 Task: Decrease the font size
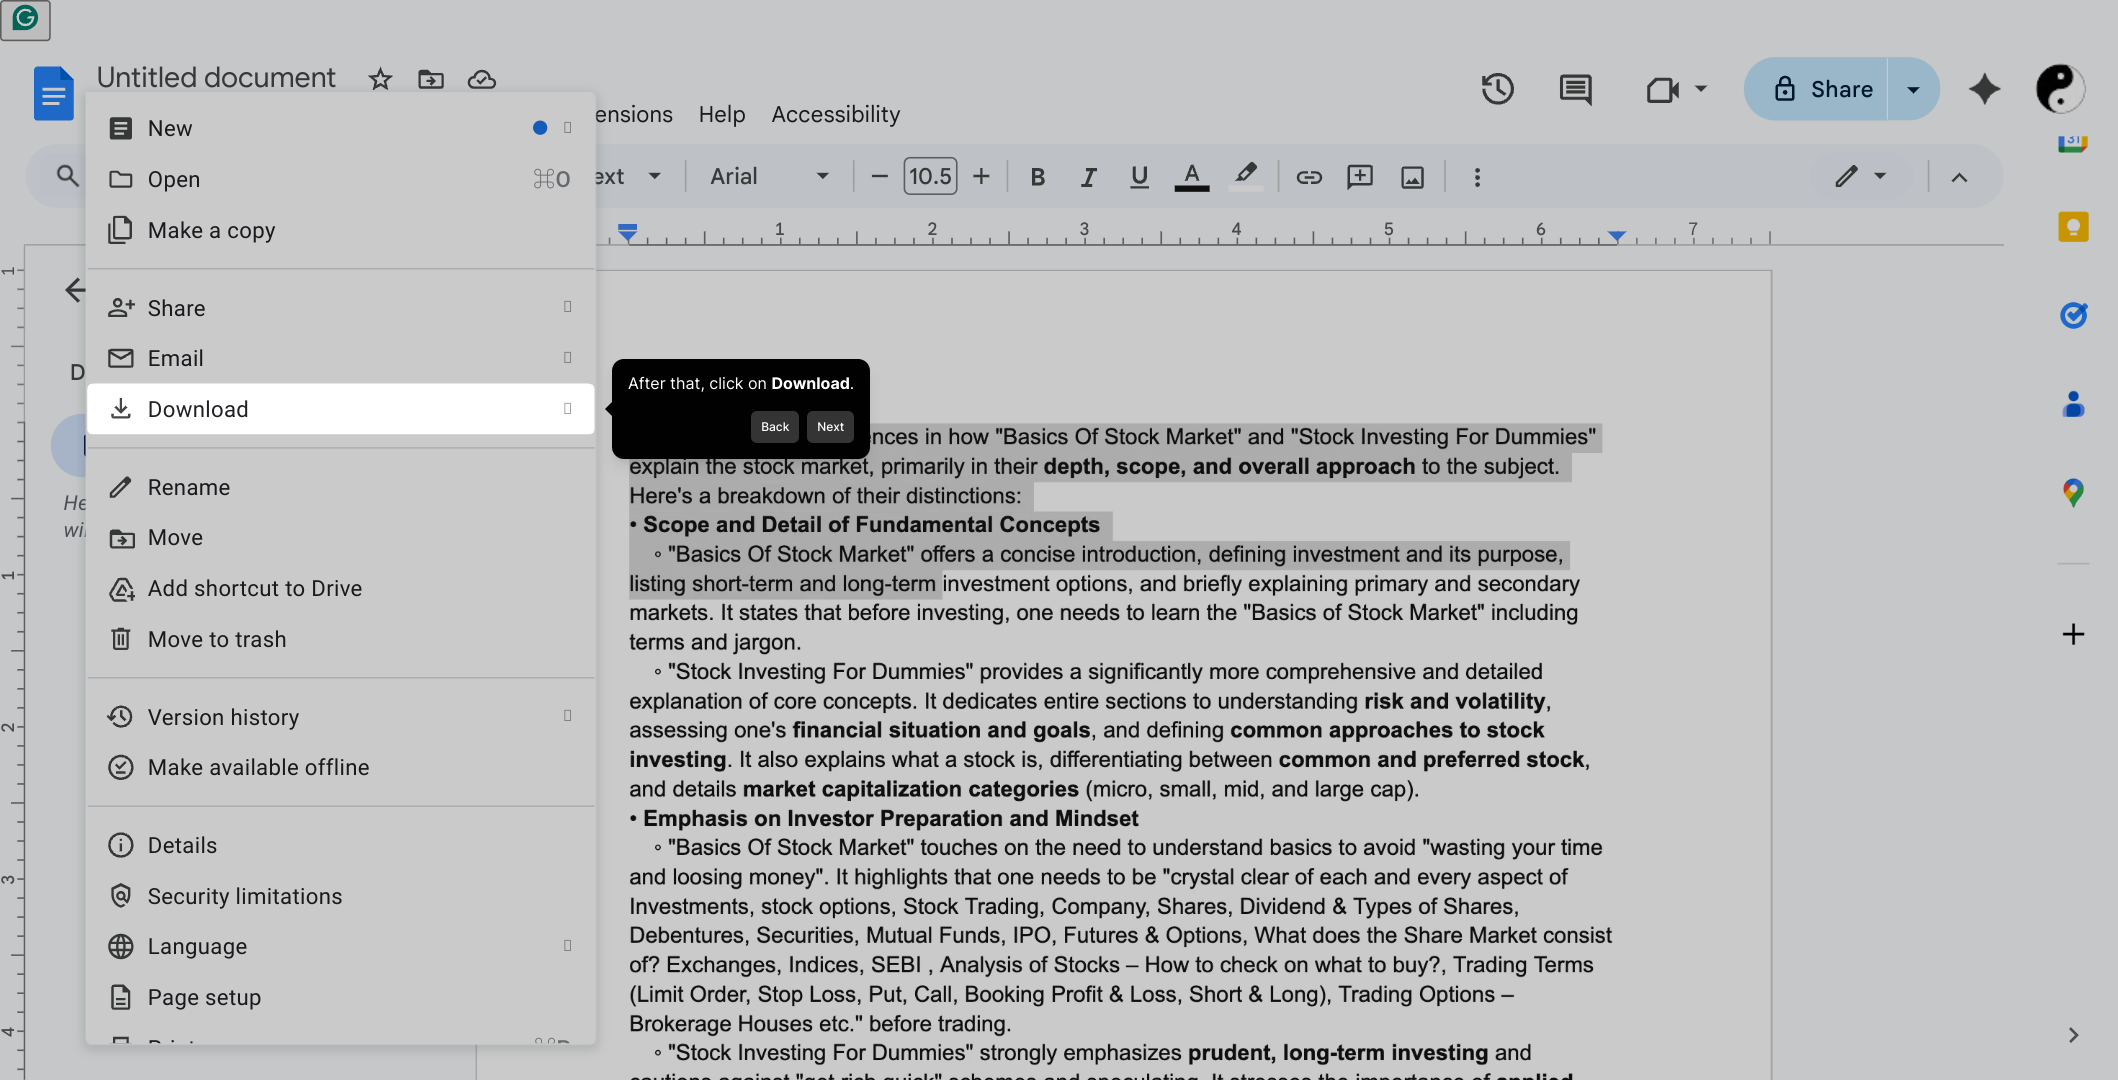[879, 177]
